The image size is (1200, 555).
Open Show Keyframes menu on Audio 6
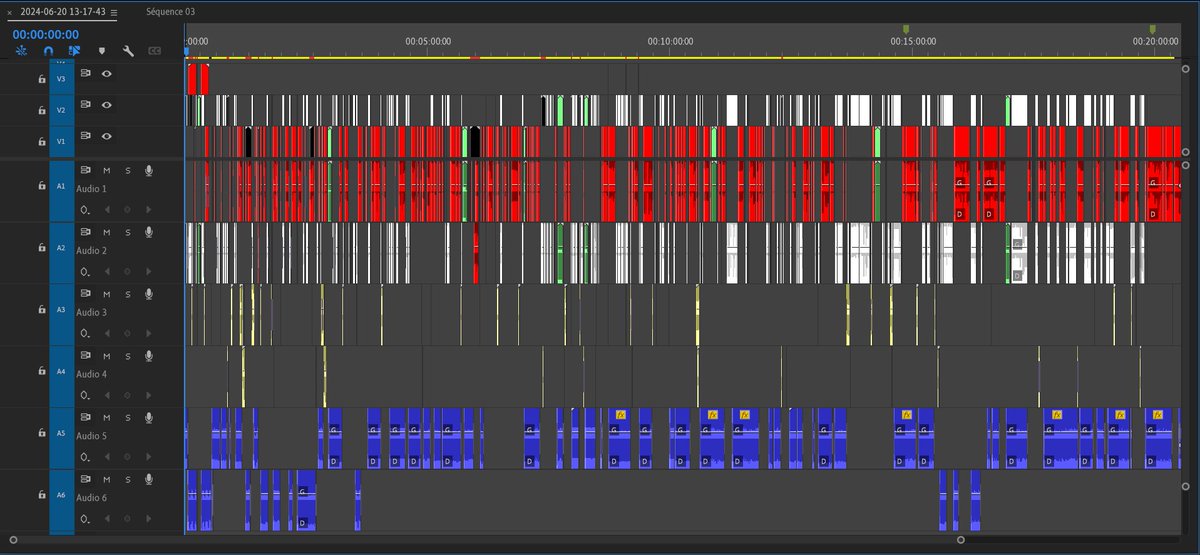point(85,518)
